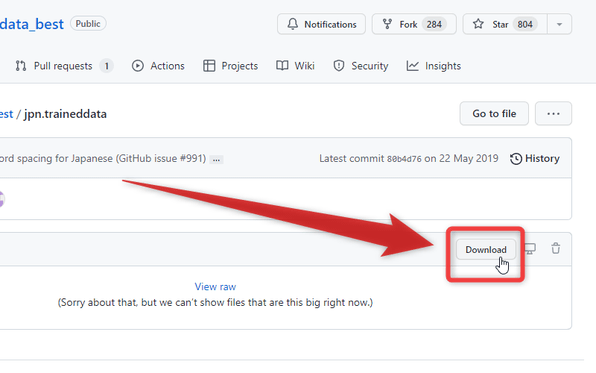Click the Notifications bell button
This screenshot has height=373, width=596.
[321, 24]
